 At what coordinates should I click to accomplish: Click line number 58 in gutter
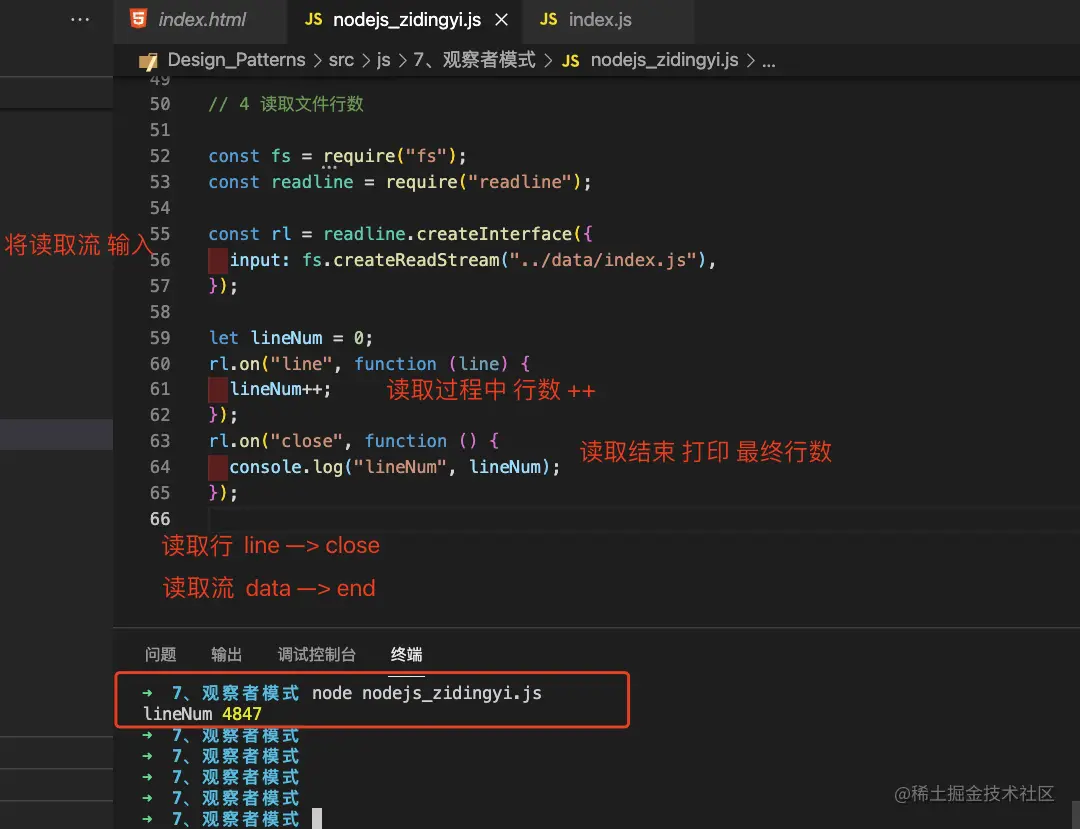pyautogui.click(x=160, y=312)
